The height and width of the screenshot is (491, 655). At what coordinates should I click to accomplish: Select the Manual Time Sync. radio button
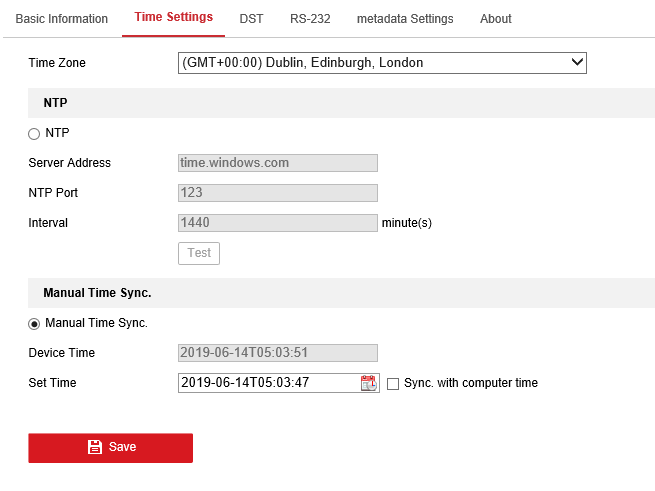pos(34,323)
